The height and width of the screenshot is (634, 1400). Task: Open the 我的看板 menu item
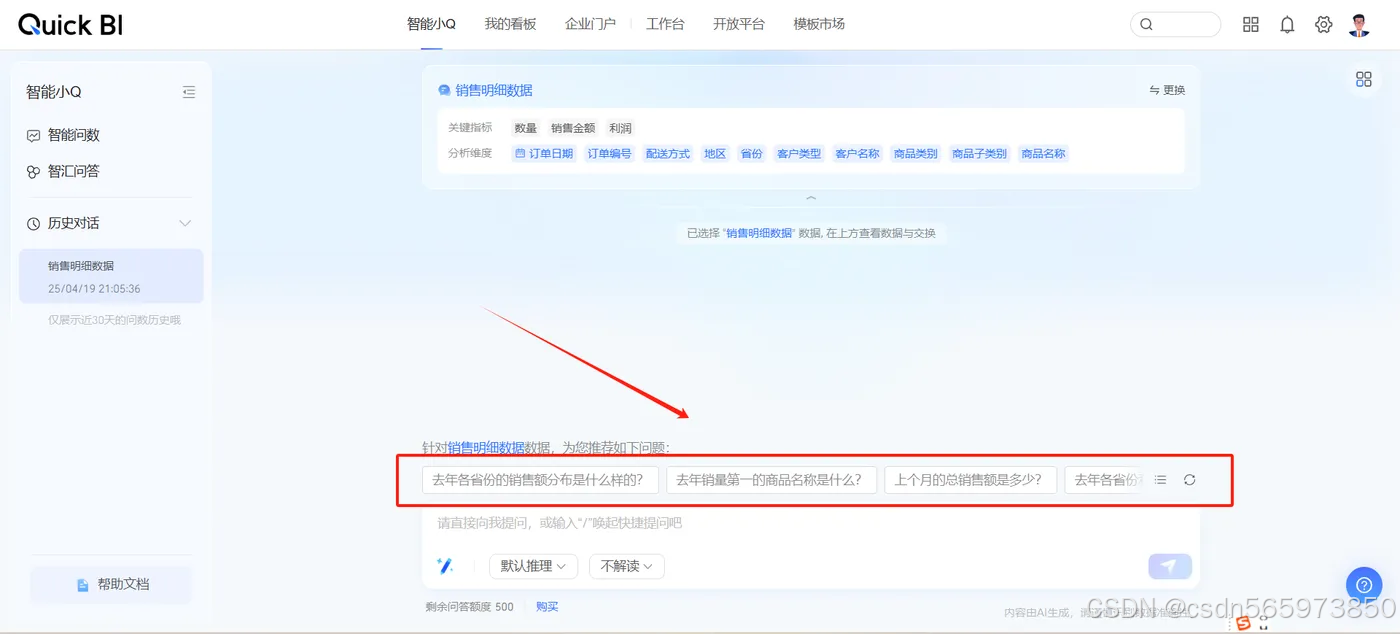510,23
